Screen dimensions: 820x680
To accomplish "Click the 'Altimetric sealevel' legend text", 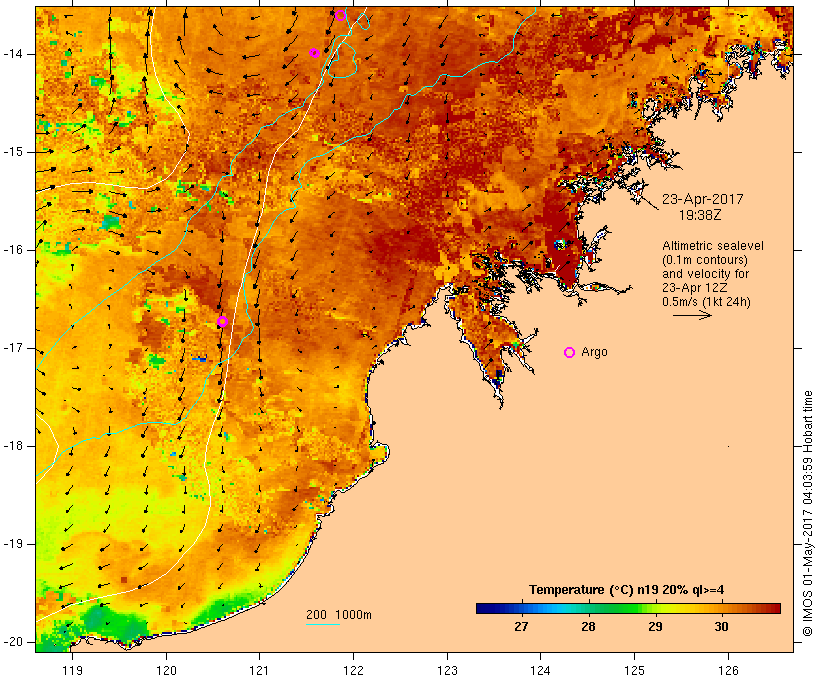I will pos(713,246).
